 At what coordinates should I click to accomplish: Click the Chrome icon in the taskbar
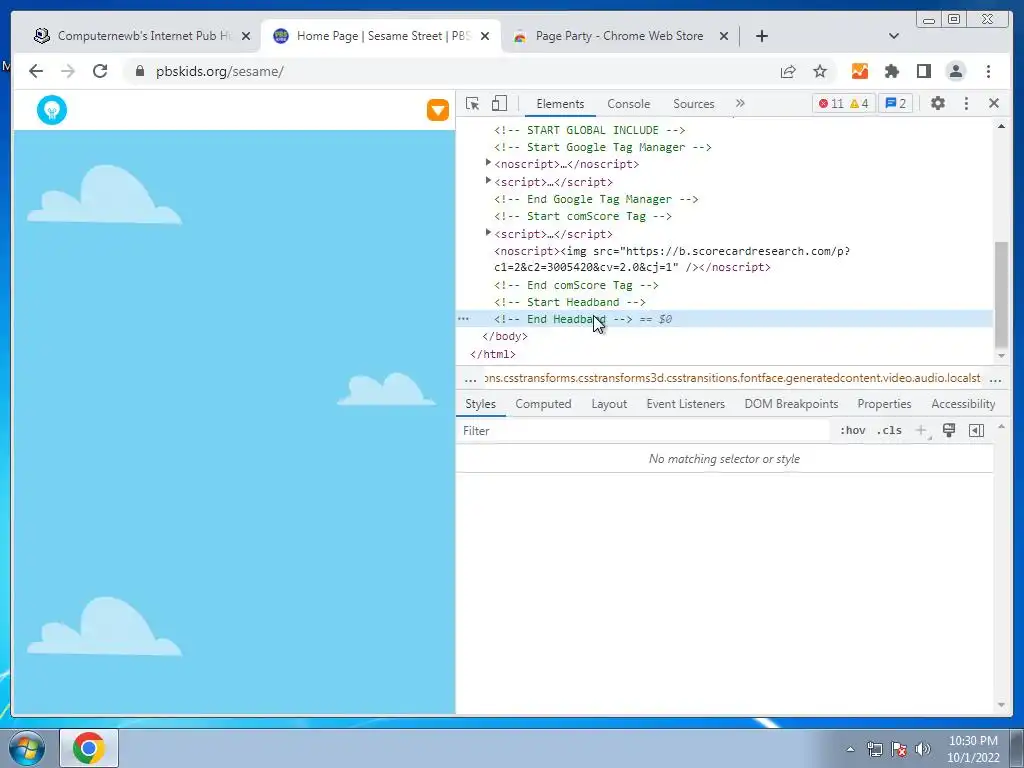pyautogui.click(x=89, y=748)
